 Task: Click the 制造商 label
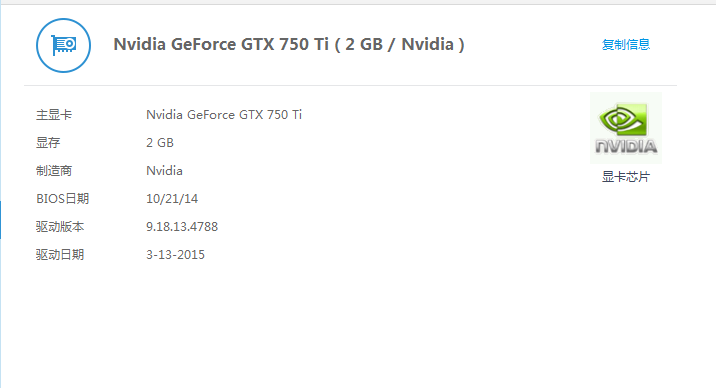coord(54,171)
